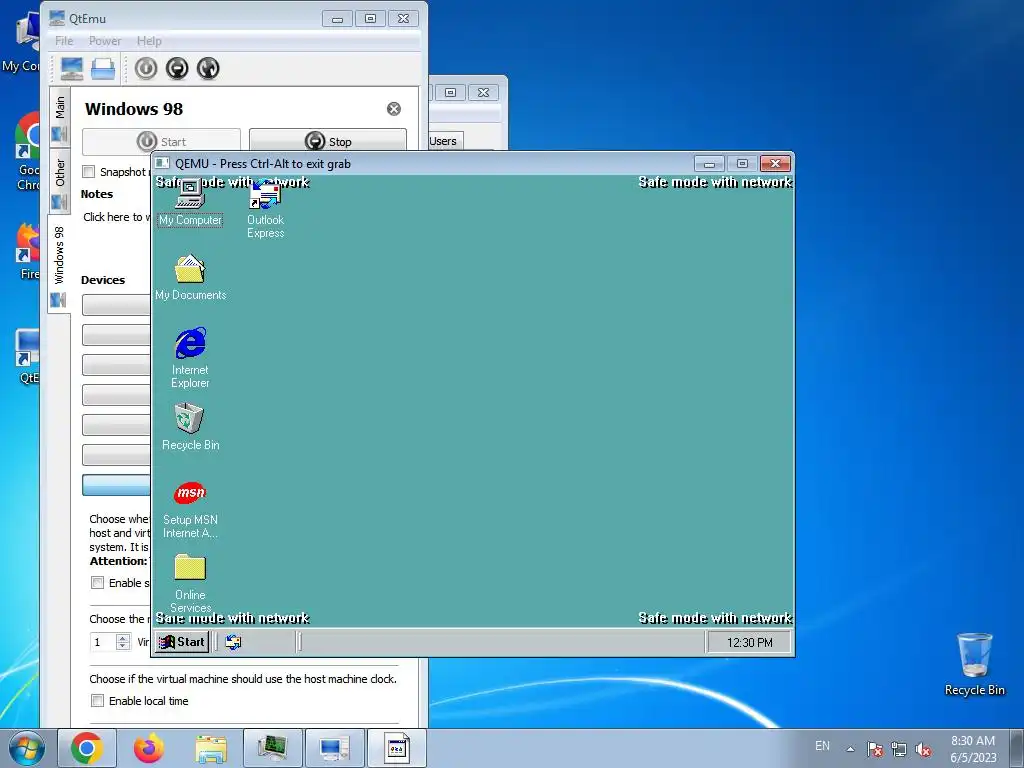Open QtEmu desktop shortcut

pos(28,356)
